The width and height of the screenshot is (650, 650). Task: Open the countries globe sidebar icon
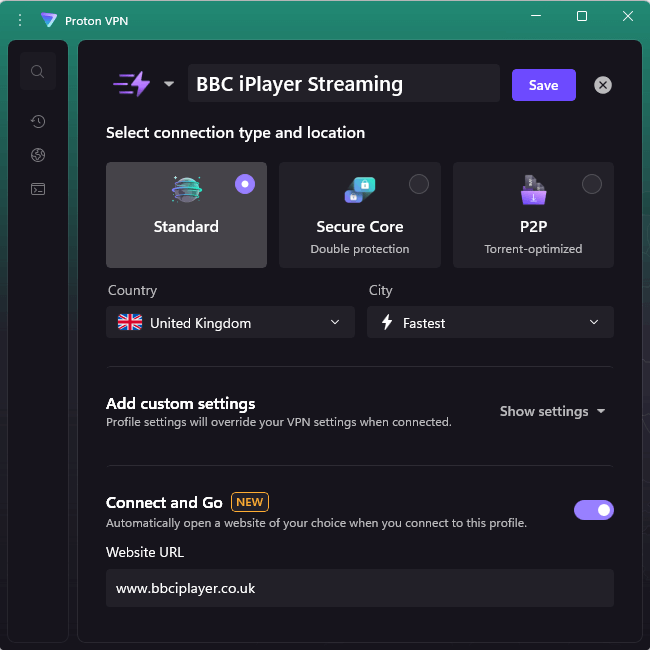click(x=38, y=155)
